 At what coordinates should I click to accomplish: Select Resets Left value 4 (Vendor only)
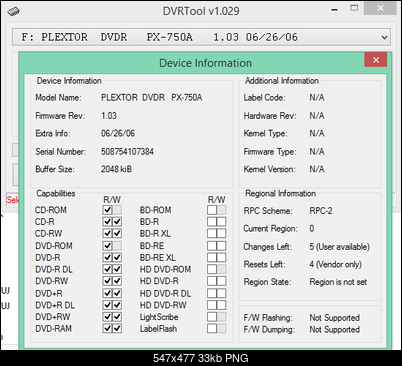tap(335, 265)
